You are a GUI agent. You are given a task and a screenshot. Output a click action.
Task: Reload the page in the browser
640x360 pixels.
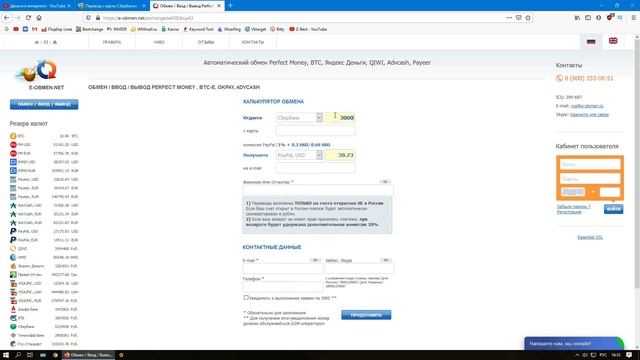(28, 18)
